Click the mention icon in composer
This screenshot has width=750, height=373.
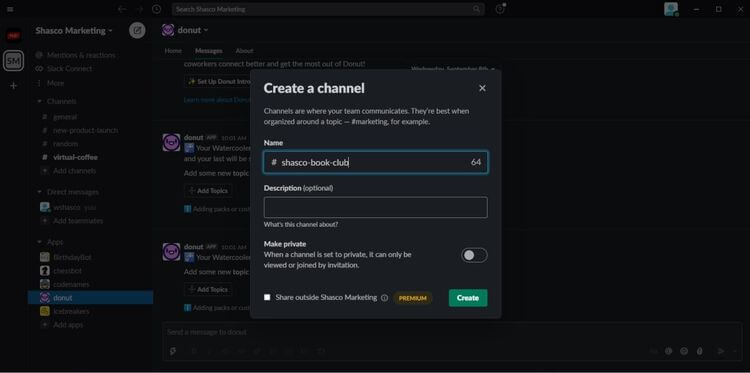click(x=668, y=351)
